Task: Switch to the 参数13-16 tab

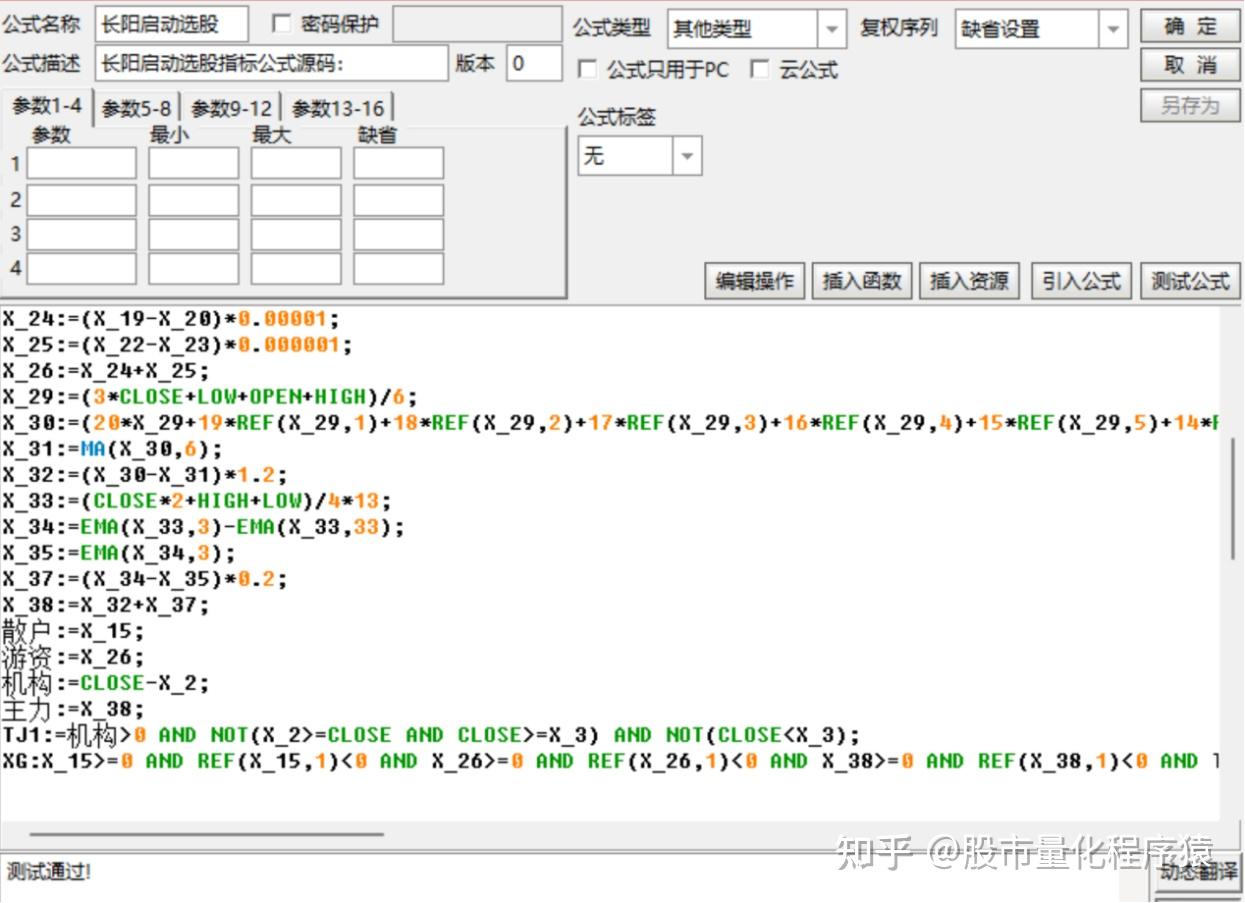Action: [x=337, y=109]
